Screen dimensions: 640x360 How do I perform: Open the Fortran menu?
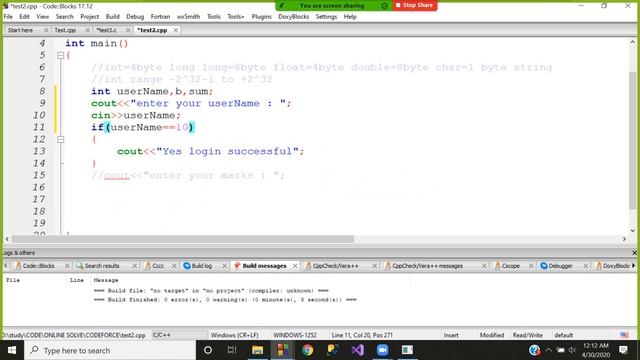tap(160, 17)
